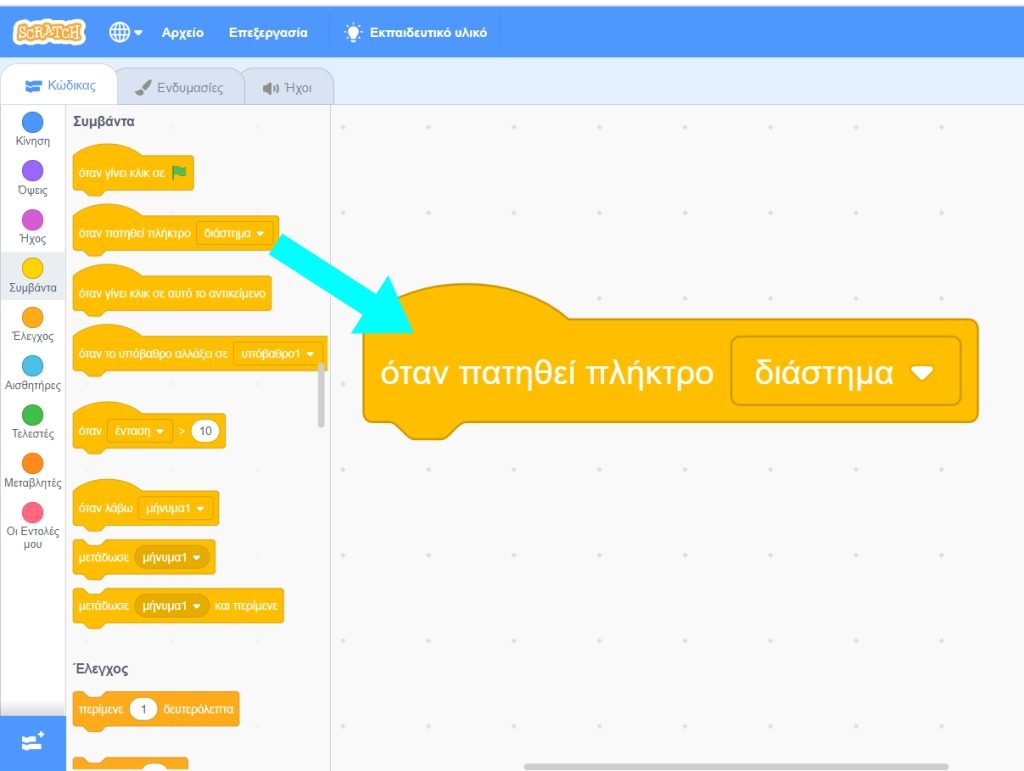Select the Ήχος magenta category circle
Image resolution: width=1024 pixels, height=771 pixels.
coord(33,220)
